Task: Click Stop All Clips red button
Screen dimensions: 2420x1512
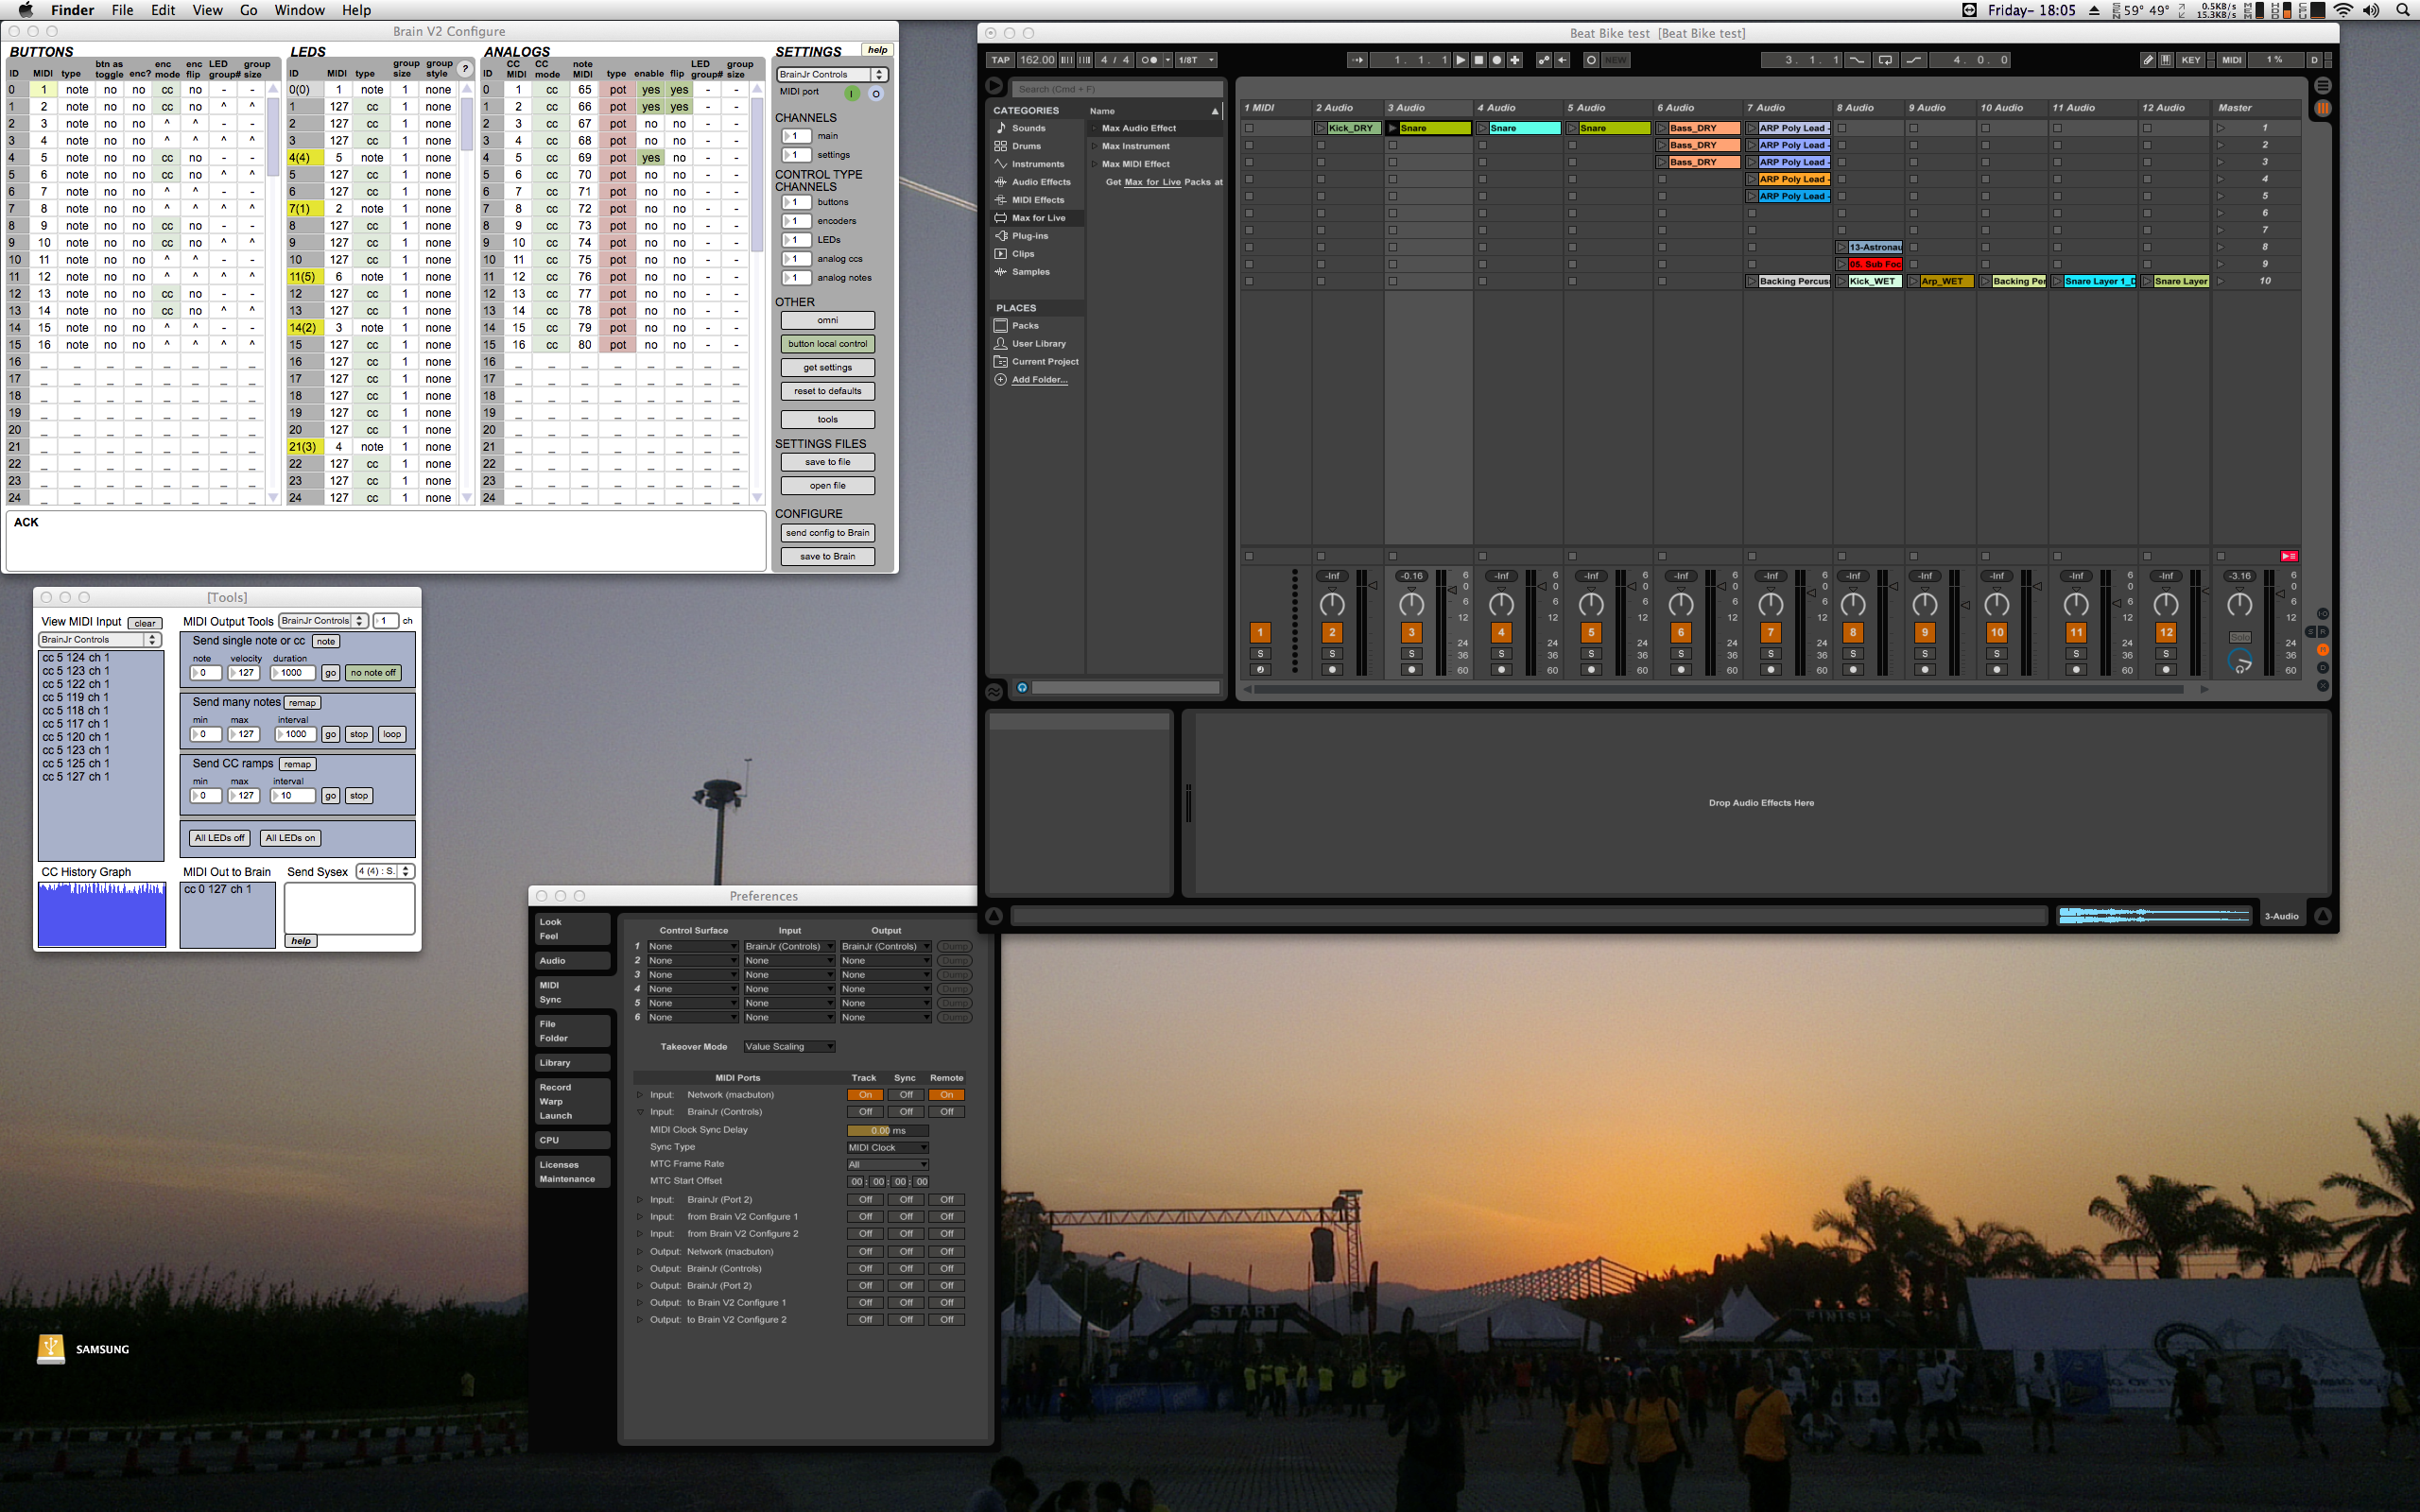Action: click(2289, 556)
